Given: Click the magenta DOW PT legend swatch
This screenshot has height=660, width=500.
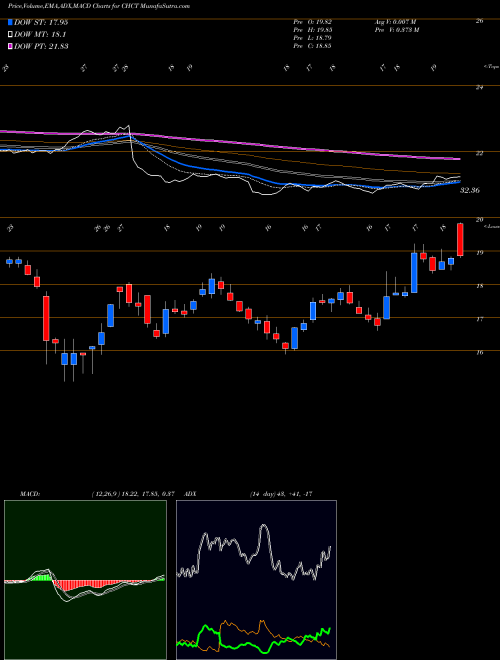Looking at the screenshot, I should [10, 46].
